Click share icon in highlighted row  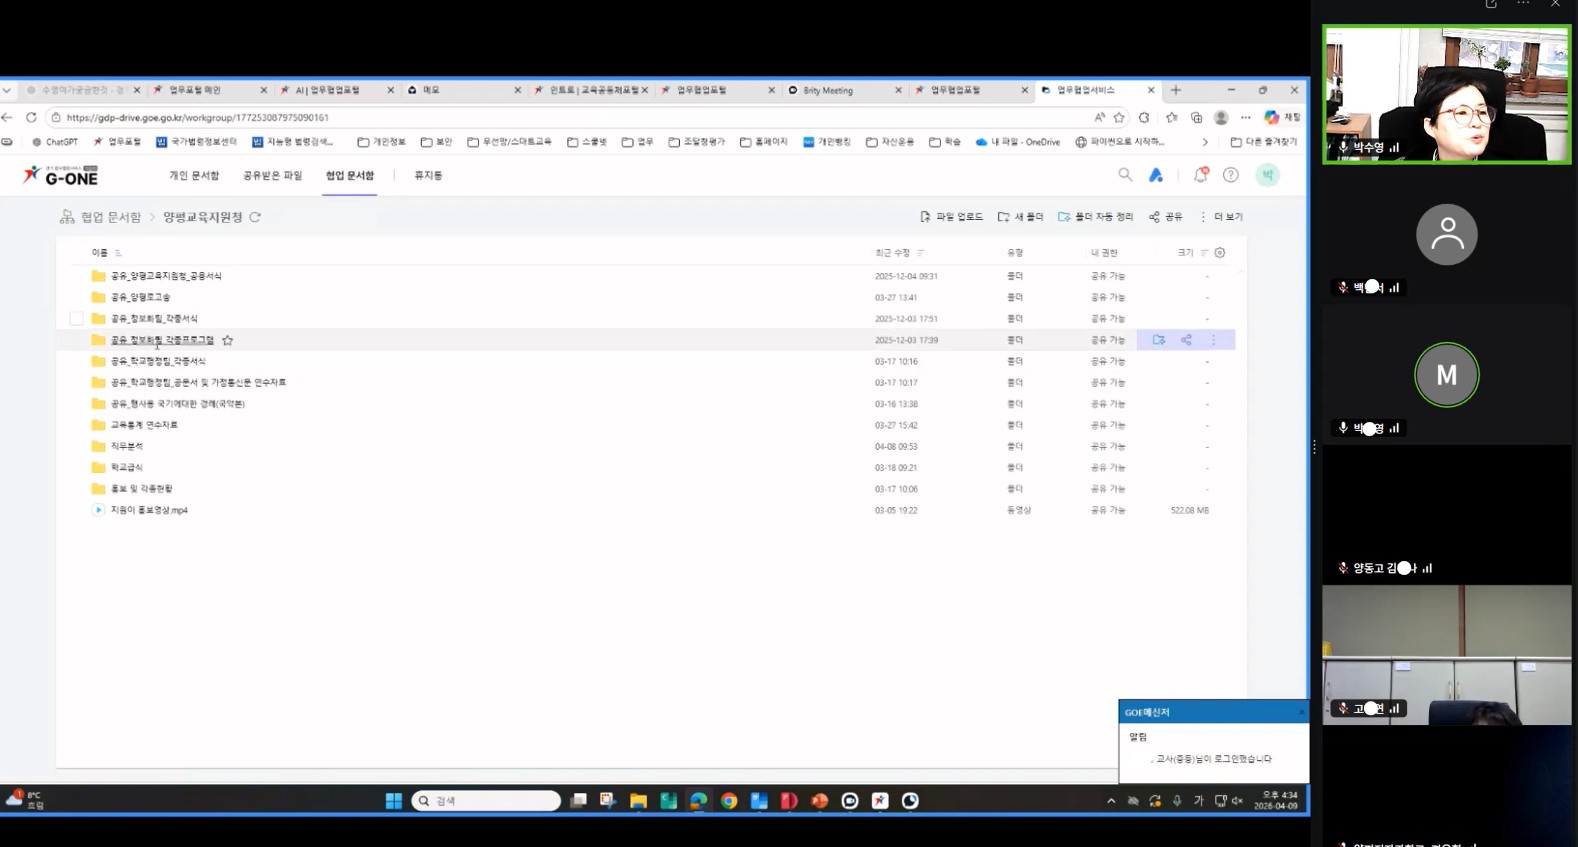[x=1186, y=340]
